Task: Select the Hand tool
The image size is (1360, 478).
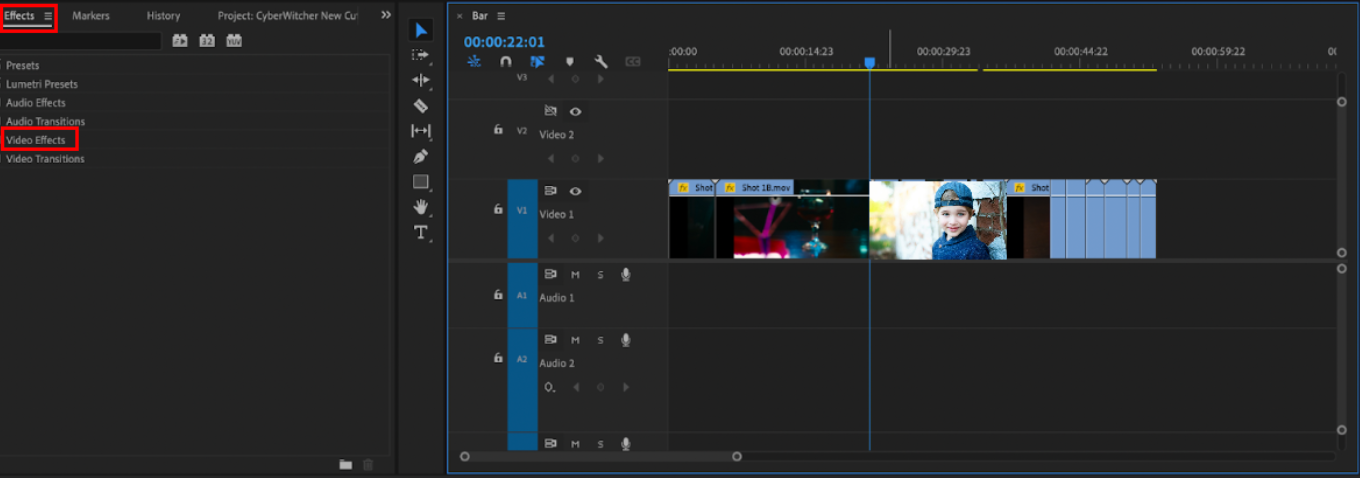Action: click(x=421, y=207)
